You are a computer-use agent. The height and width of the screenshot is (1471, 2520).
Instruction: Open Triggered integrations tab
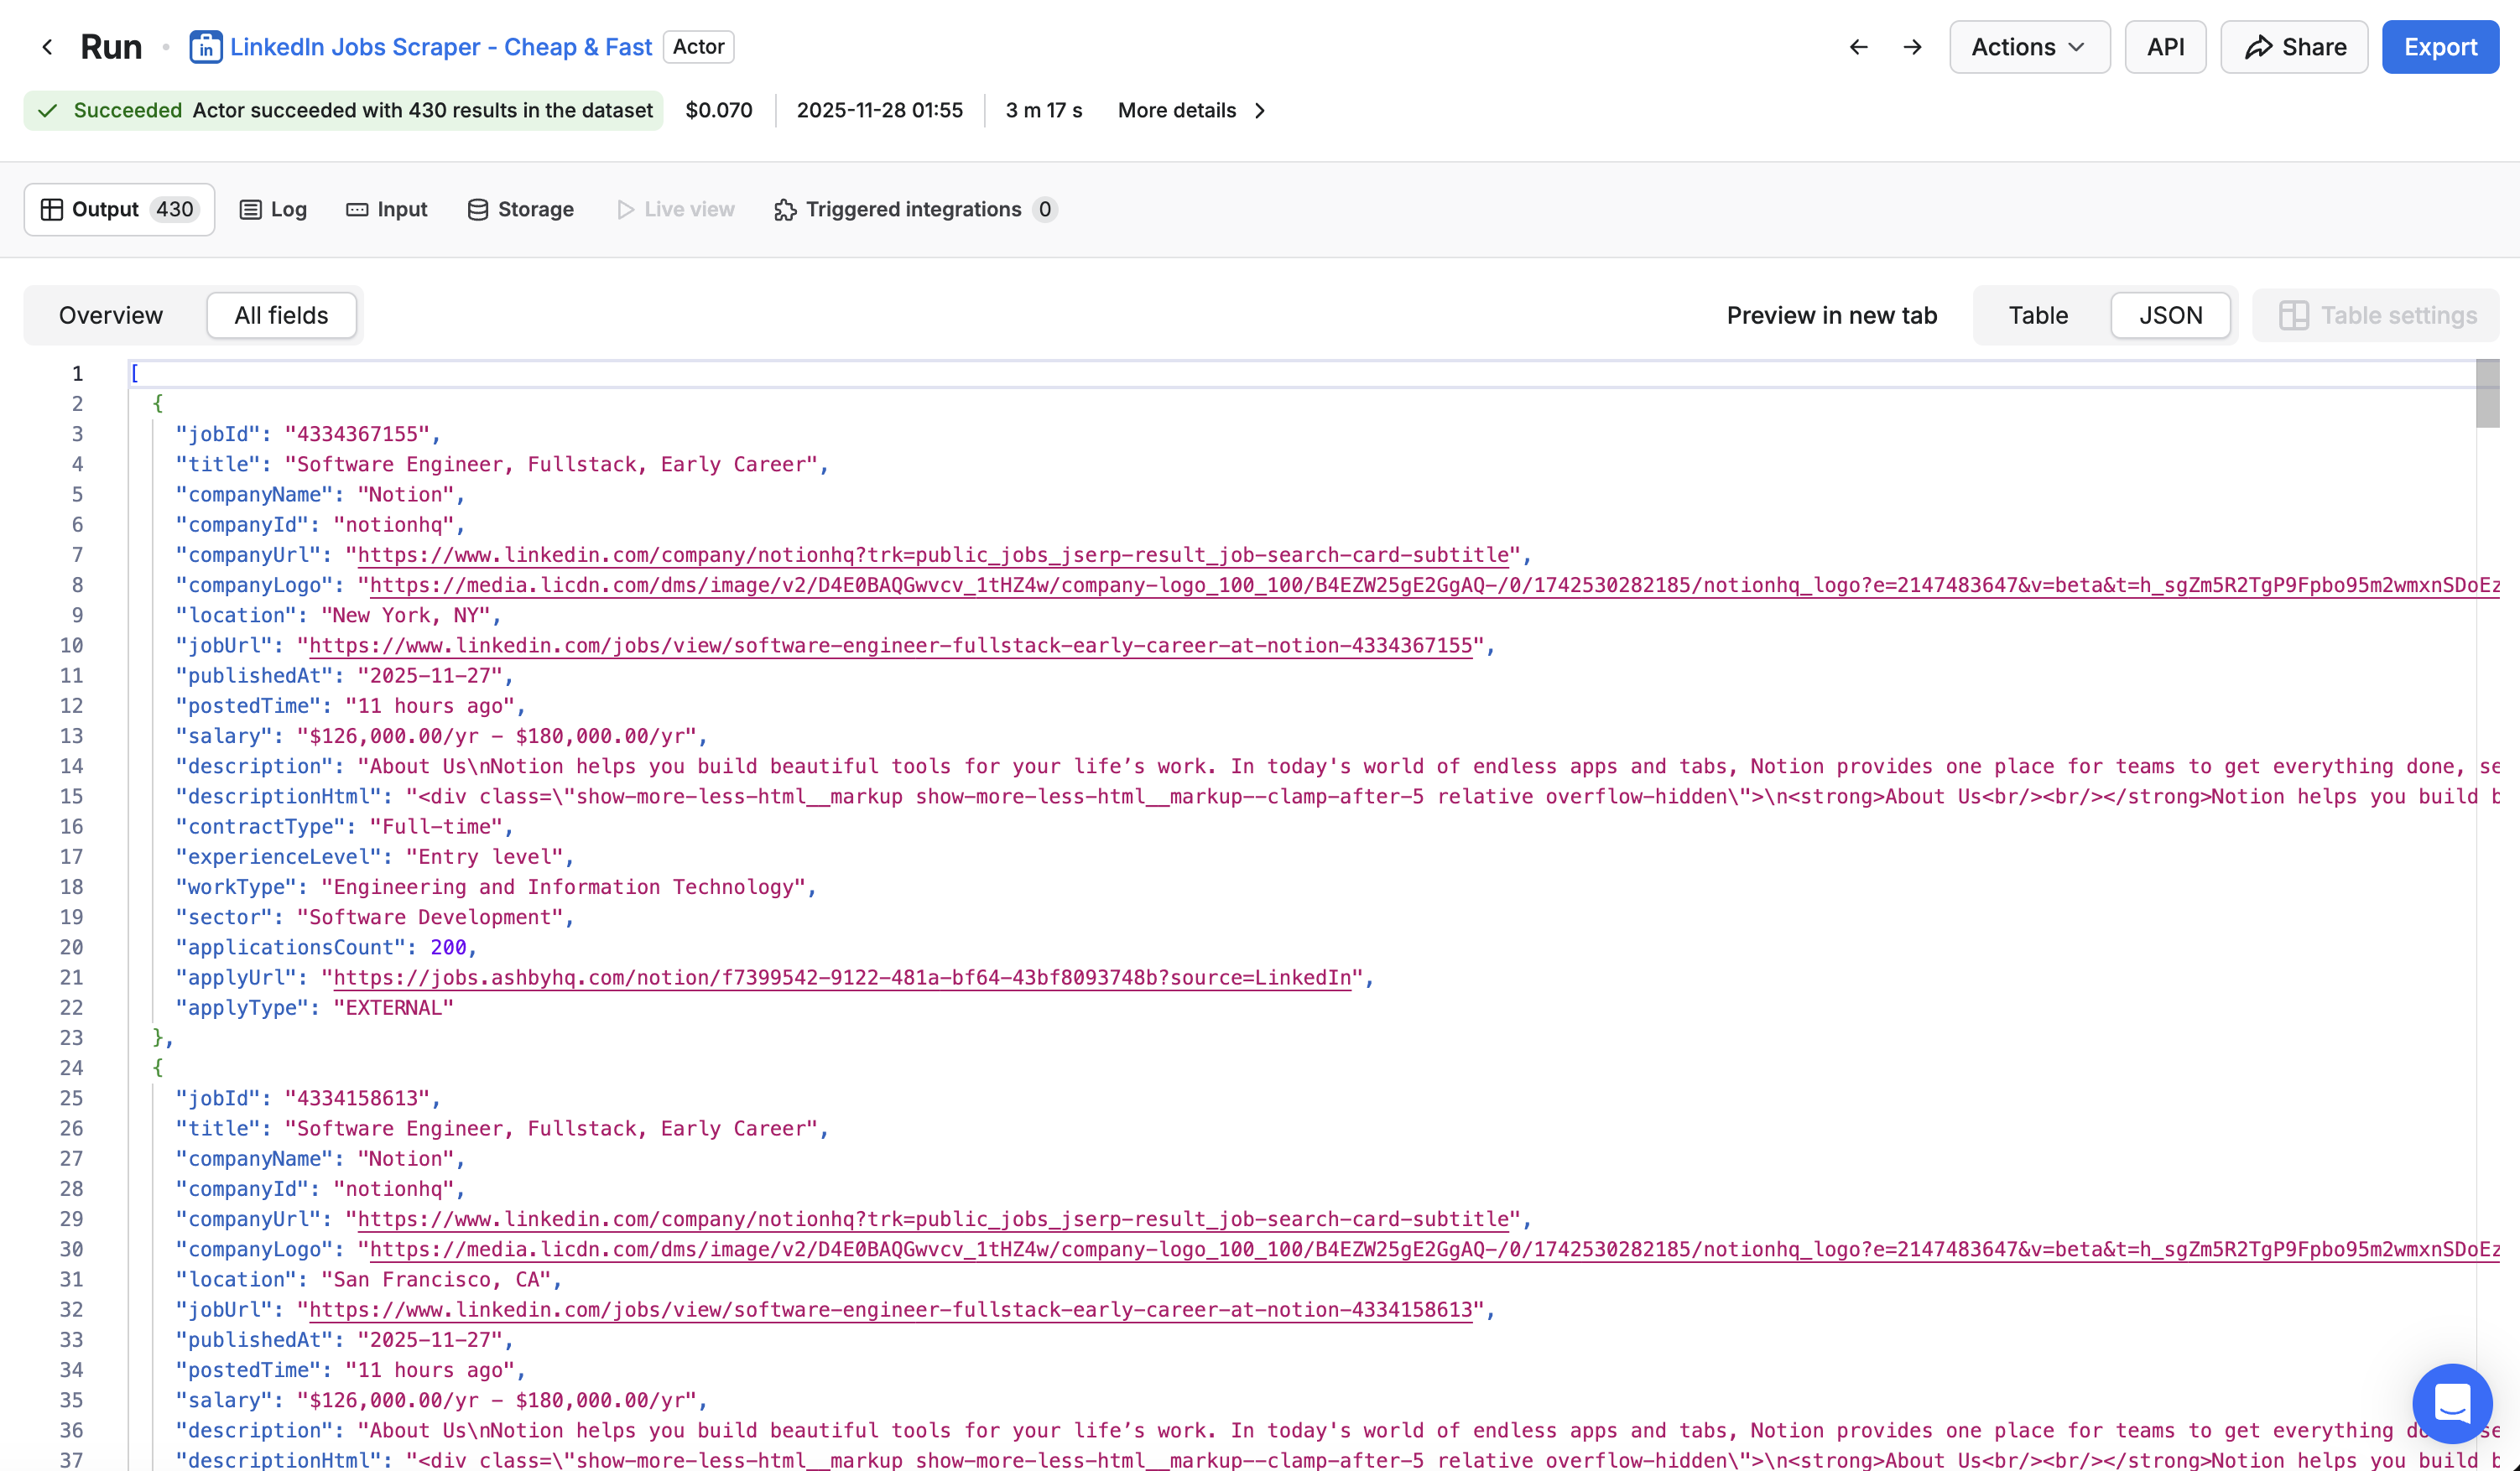[914, 209]
